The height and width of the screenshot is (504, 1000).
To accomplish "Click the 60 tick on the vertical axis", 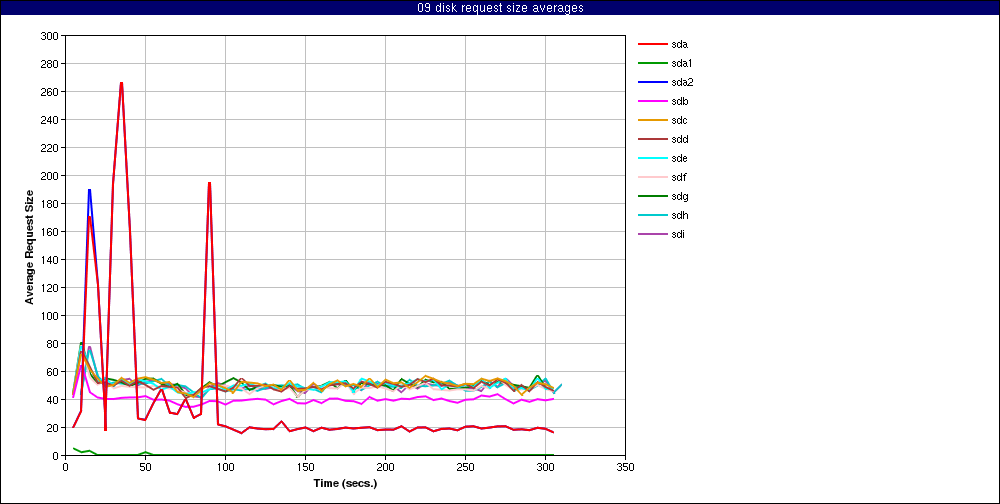I will tap(53, 372).
